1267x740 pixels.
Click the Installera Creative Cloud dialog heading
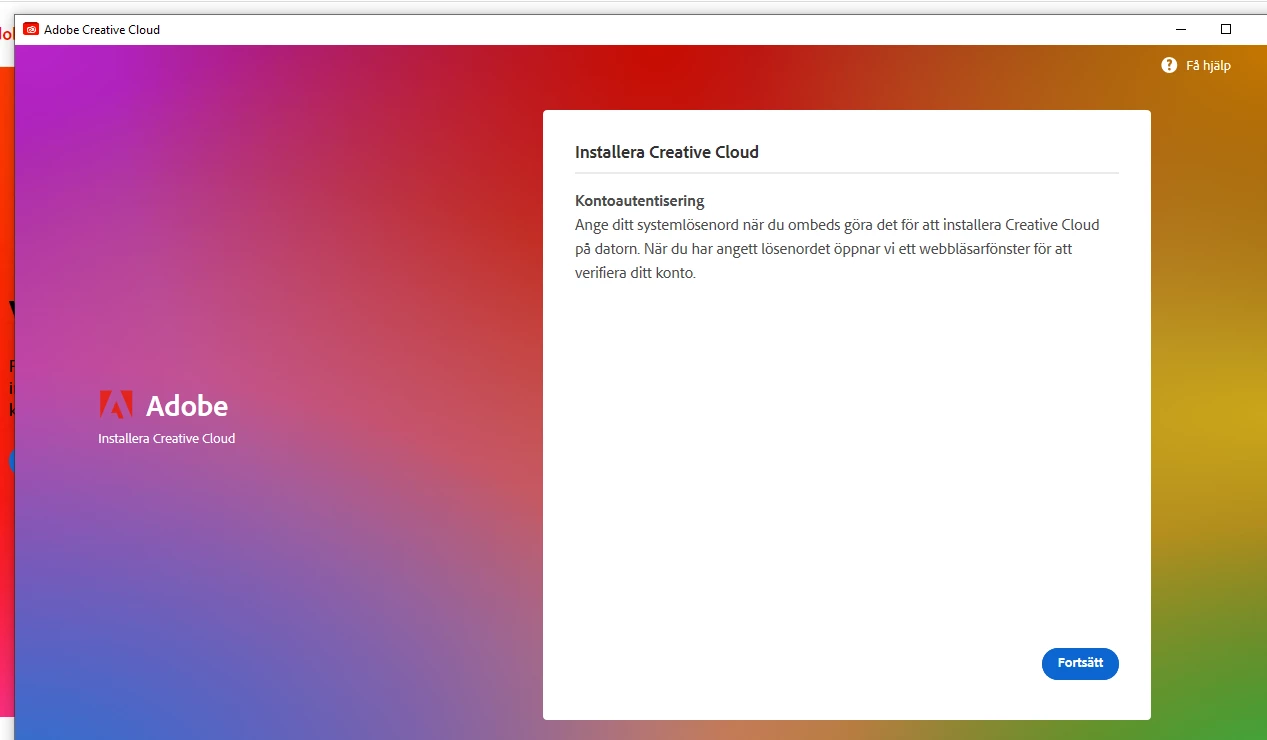pyautogui.click(x=667, y=152)
